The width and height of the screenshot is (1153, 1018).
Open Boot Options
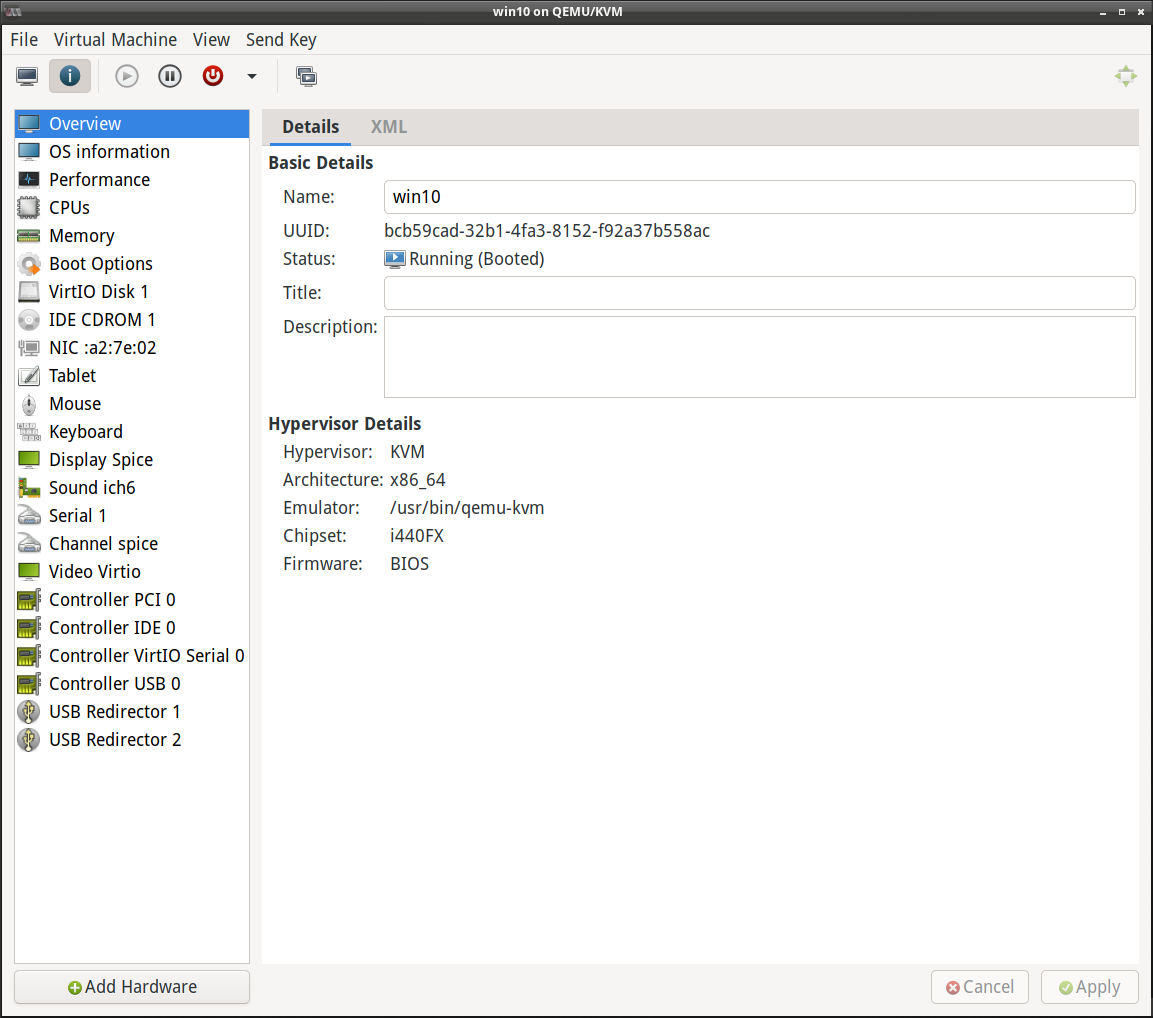(132, 263)
